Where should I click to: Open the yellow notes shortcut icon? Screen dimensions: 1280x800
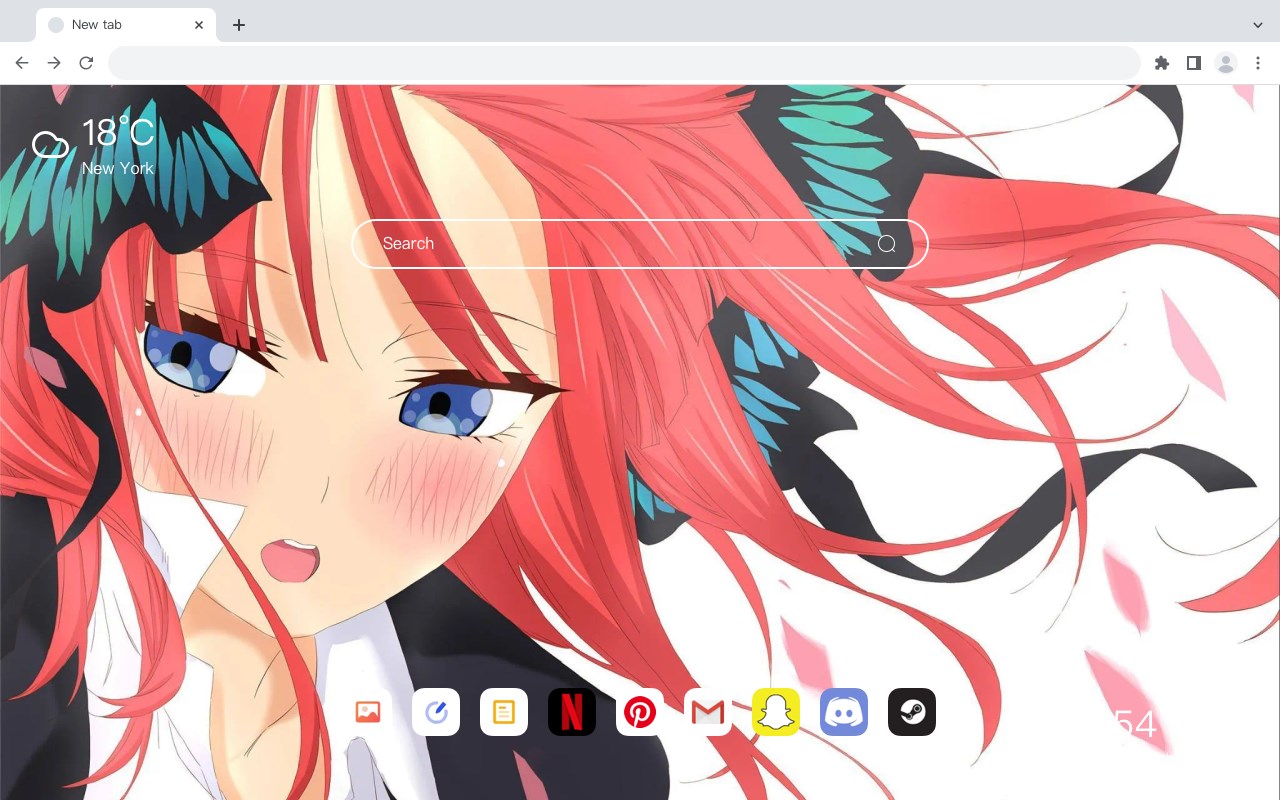point(504,712)
